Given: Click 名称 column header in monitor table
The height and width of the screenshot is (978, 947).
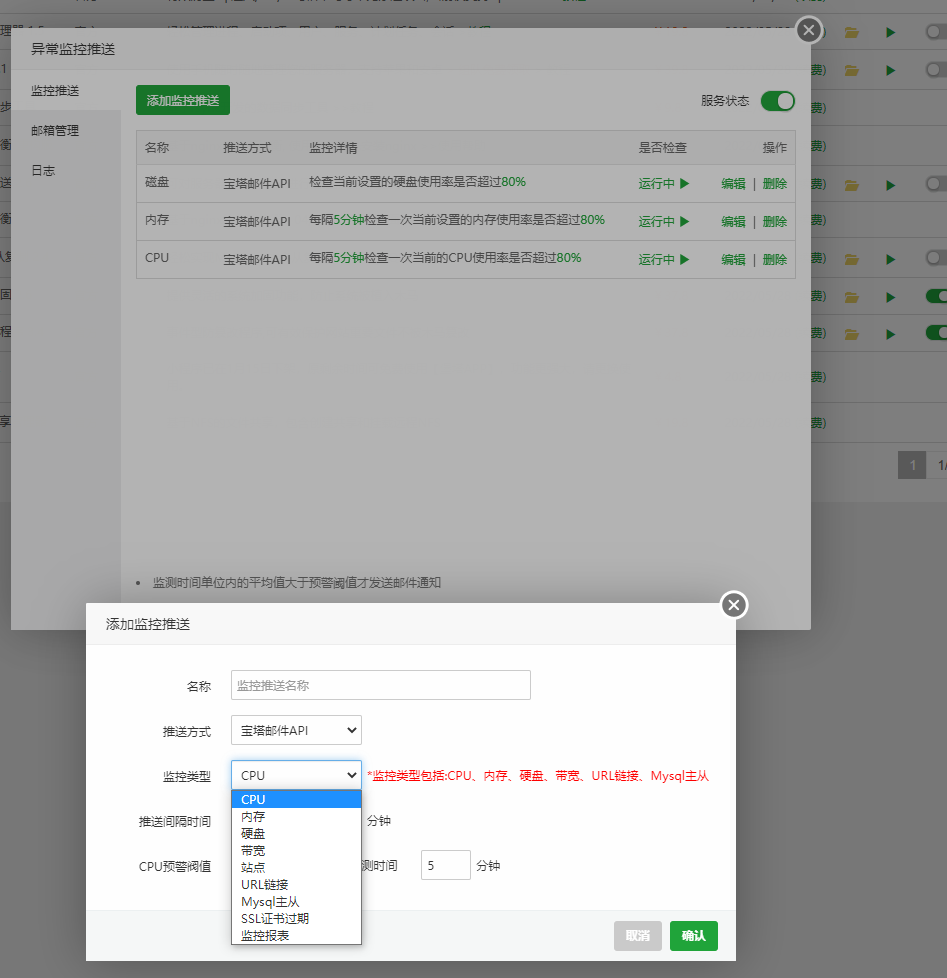Looking at the screenshot, I should point(157,148).
